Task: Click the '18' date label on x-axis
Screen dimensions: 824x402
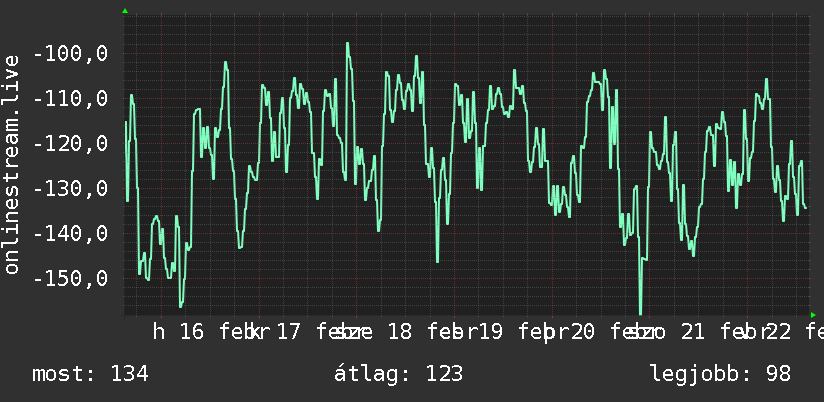Action: tap(400, 332)
